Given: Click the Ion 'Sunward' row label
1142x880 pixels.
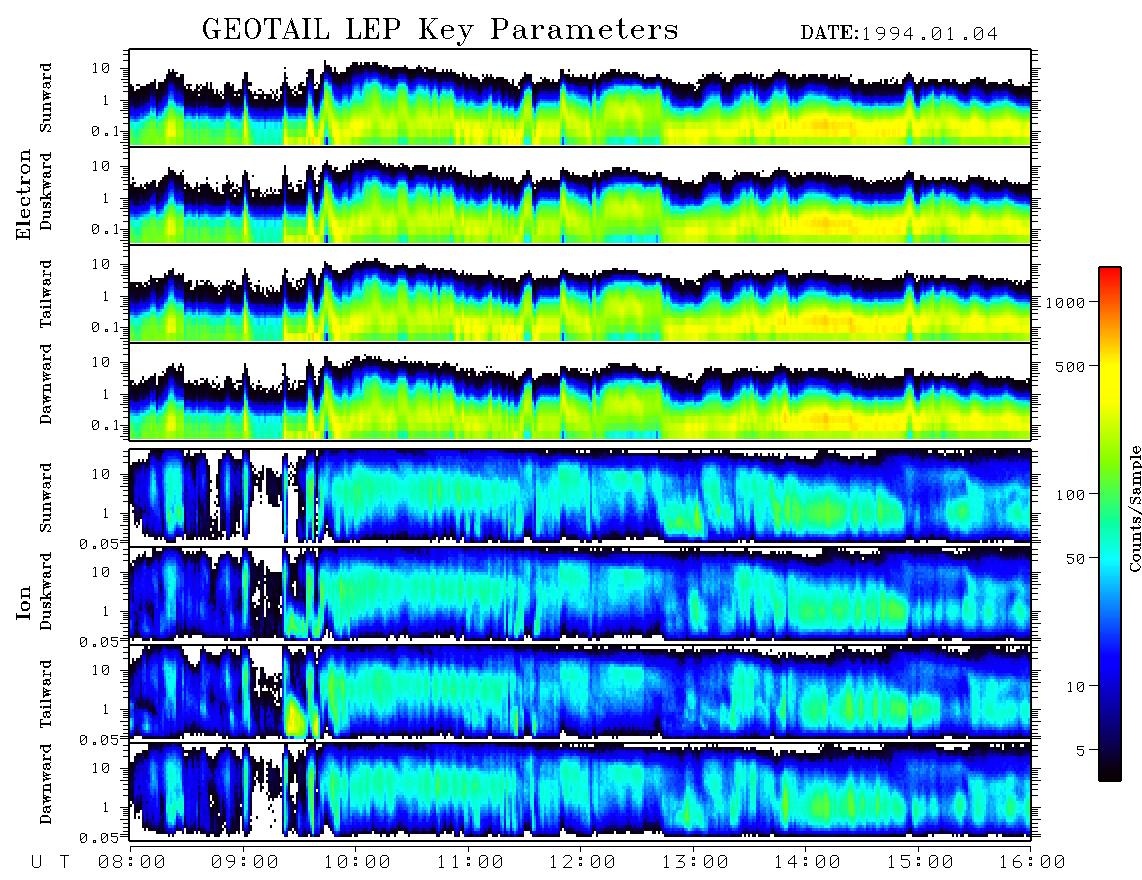Looking at the screenshot, I should tap(46, 497).
